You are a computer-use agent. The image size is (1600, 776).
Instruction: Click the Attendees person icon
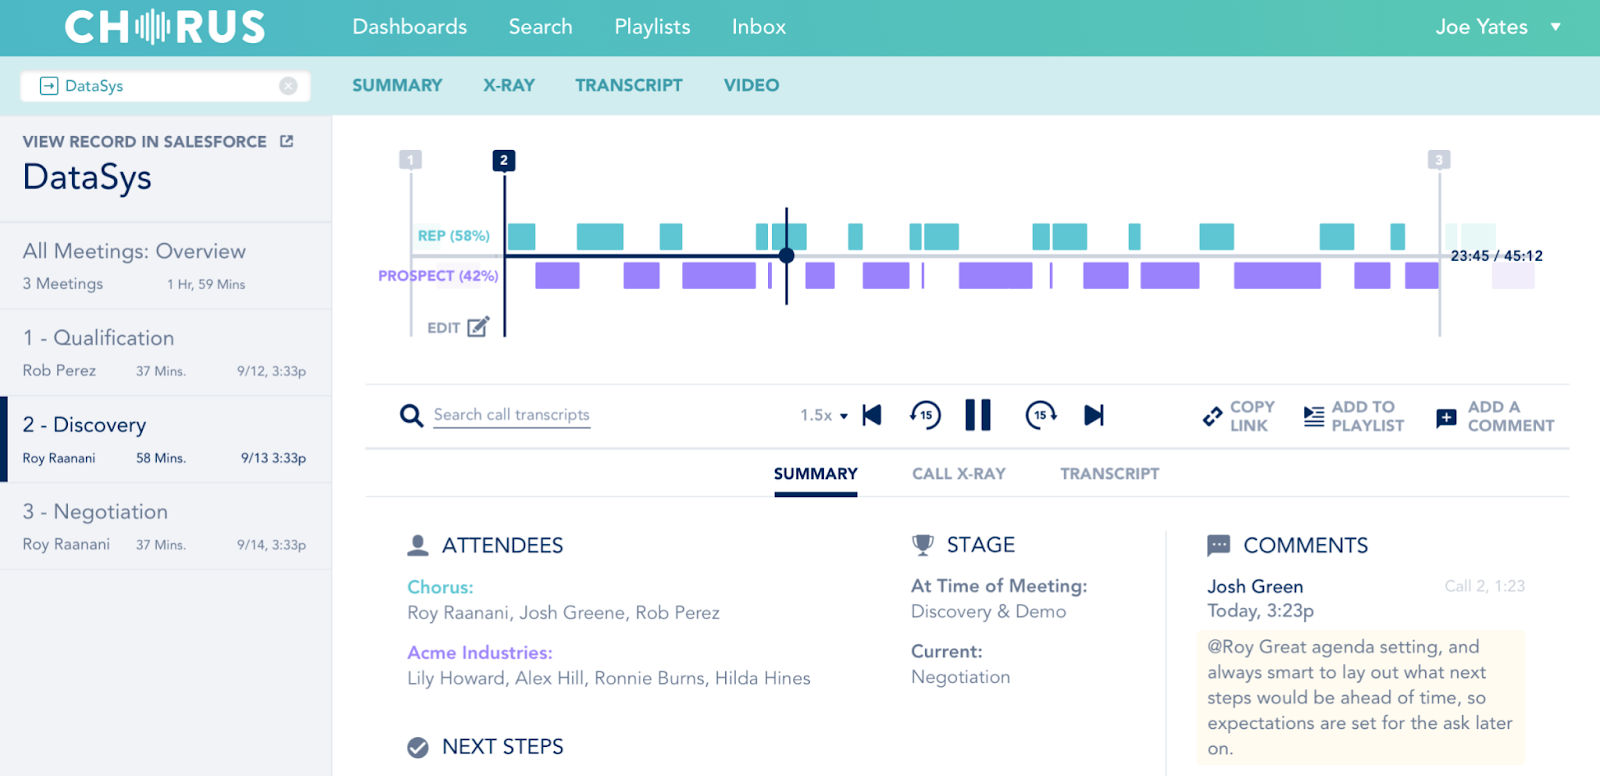click(x=418, y=545)
